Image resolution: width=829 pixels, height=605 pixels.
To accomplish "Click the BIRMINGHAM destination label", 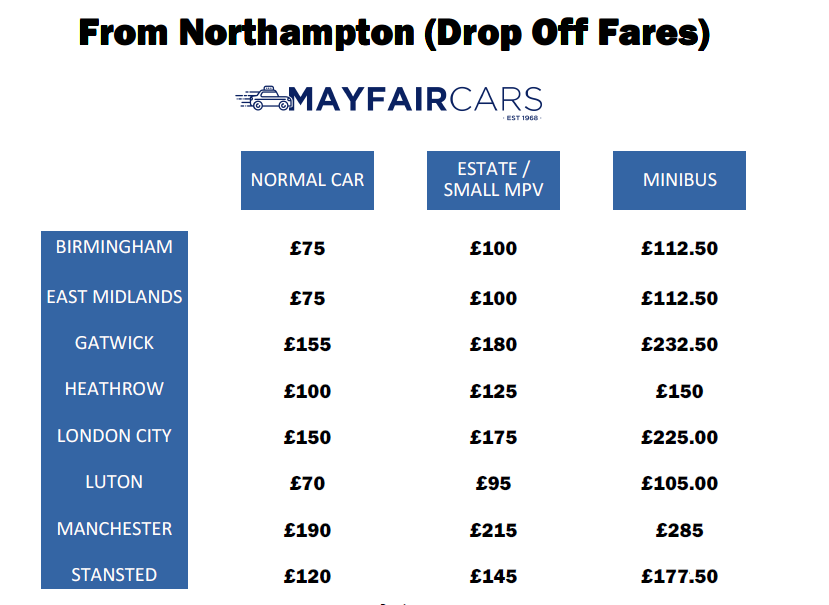I will [x=114, y=247].
